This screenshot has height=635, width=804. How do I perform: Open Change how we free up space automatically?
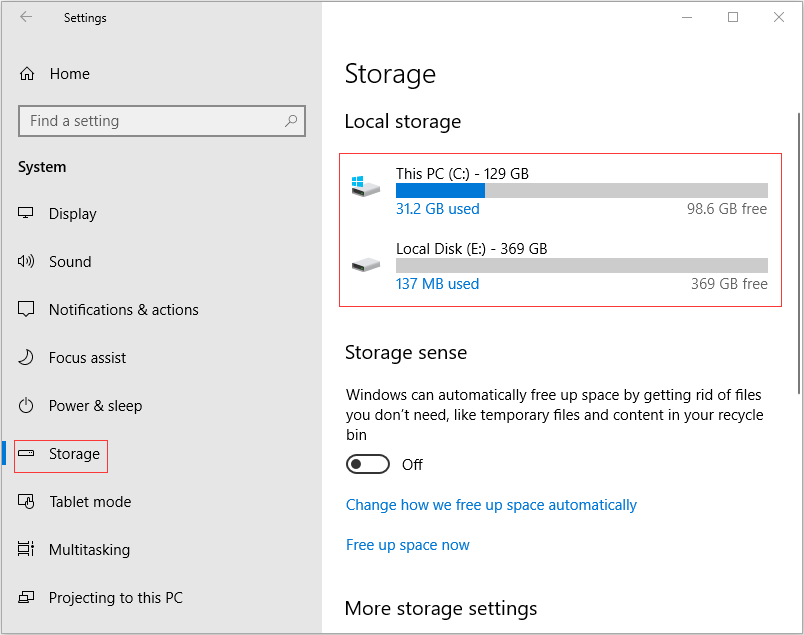click(491, 505)
